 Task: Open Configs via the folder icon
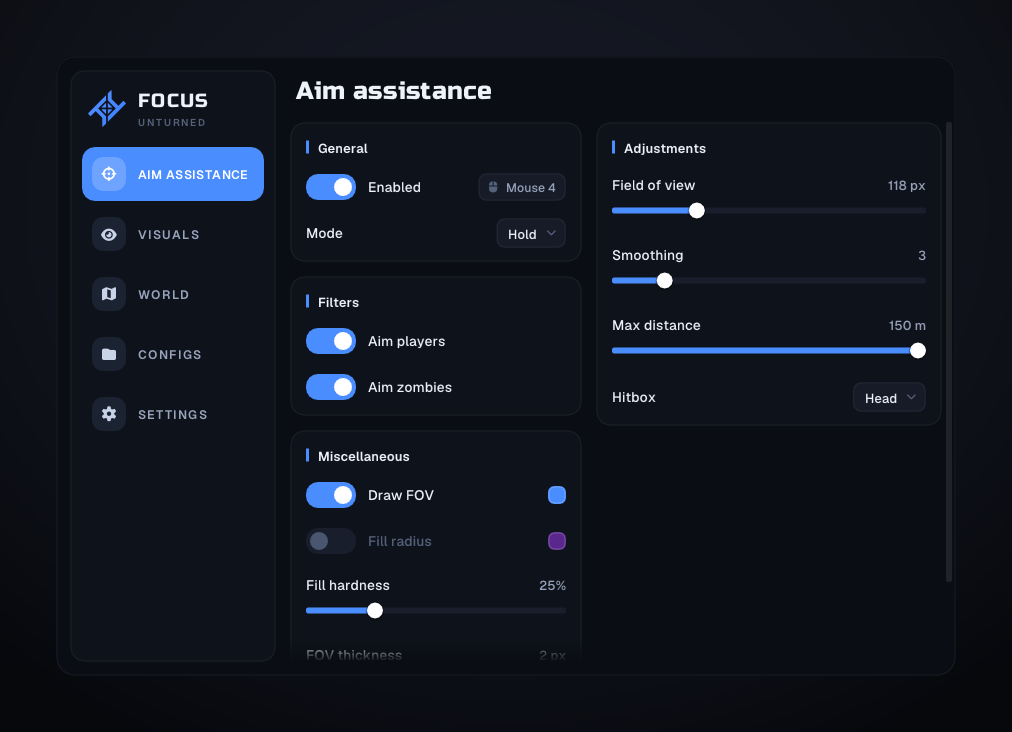109,354
